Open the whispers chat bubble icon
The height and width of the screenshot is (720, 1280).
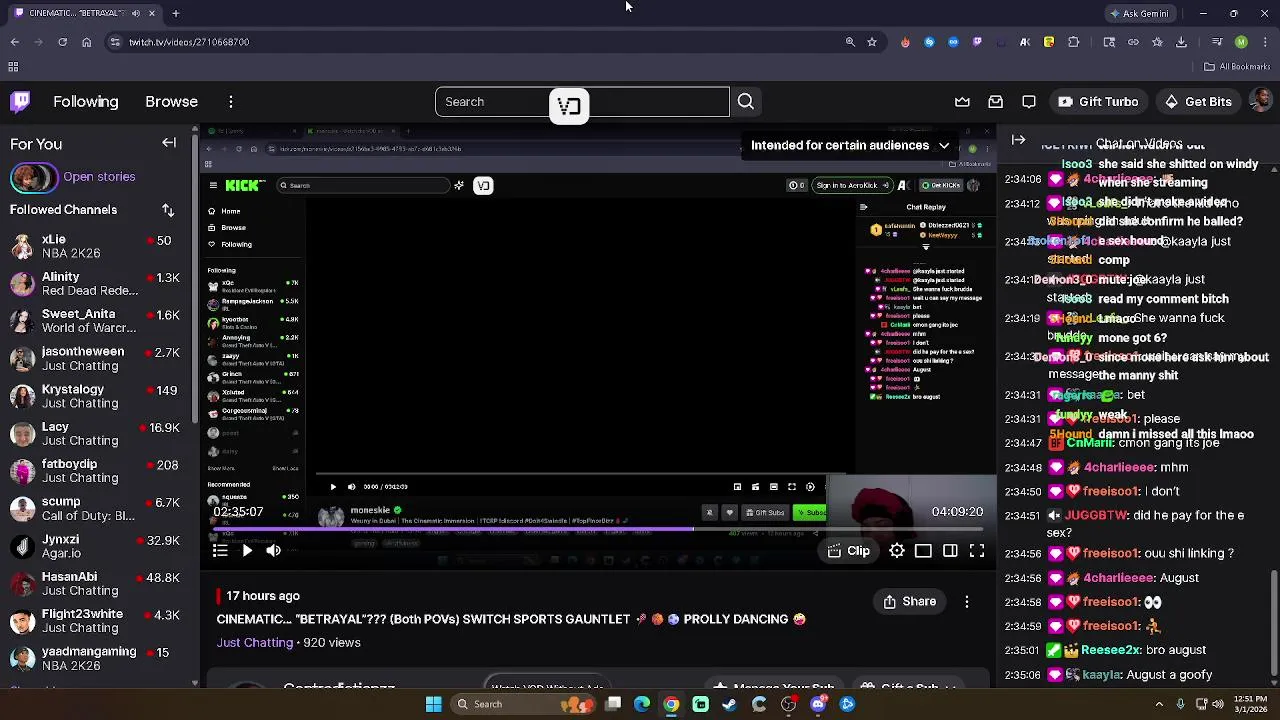(x=1029, y=102)
